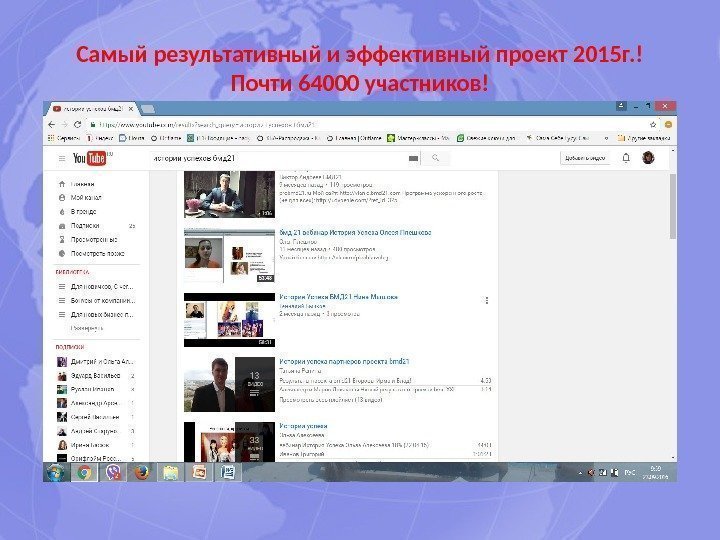Open the Chrome menu orange icon
The height and width of the screenshot is (540, 720).
click(669, 124)
